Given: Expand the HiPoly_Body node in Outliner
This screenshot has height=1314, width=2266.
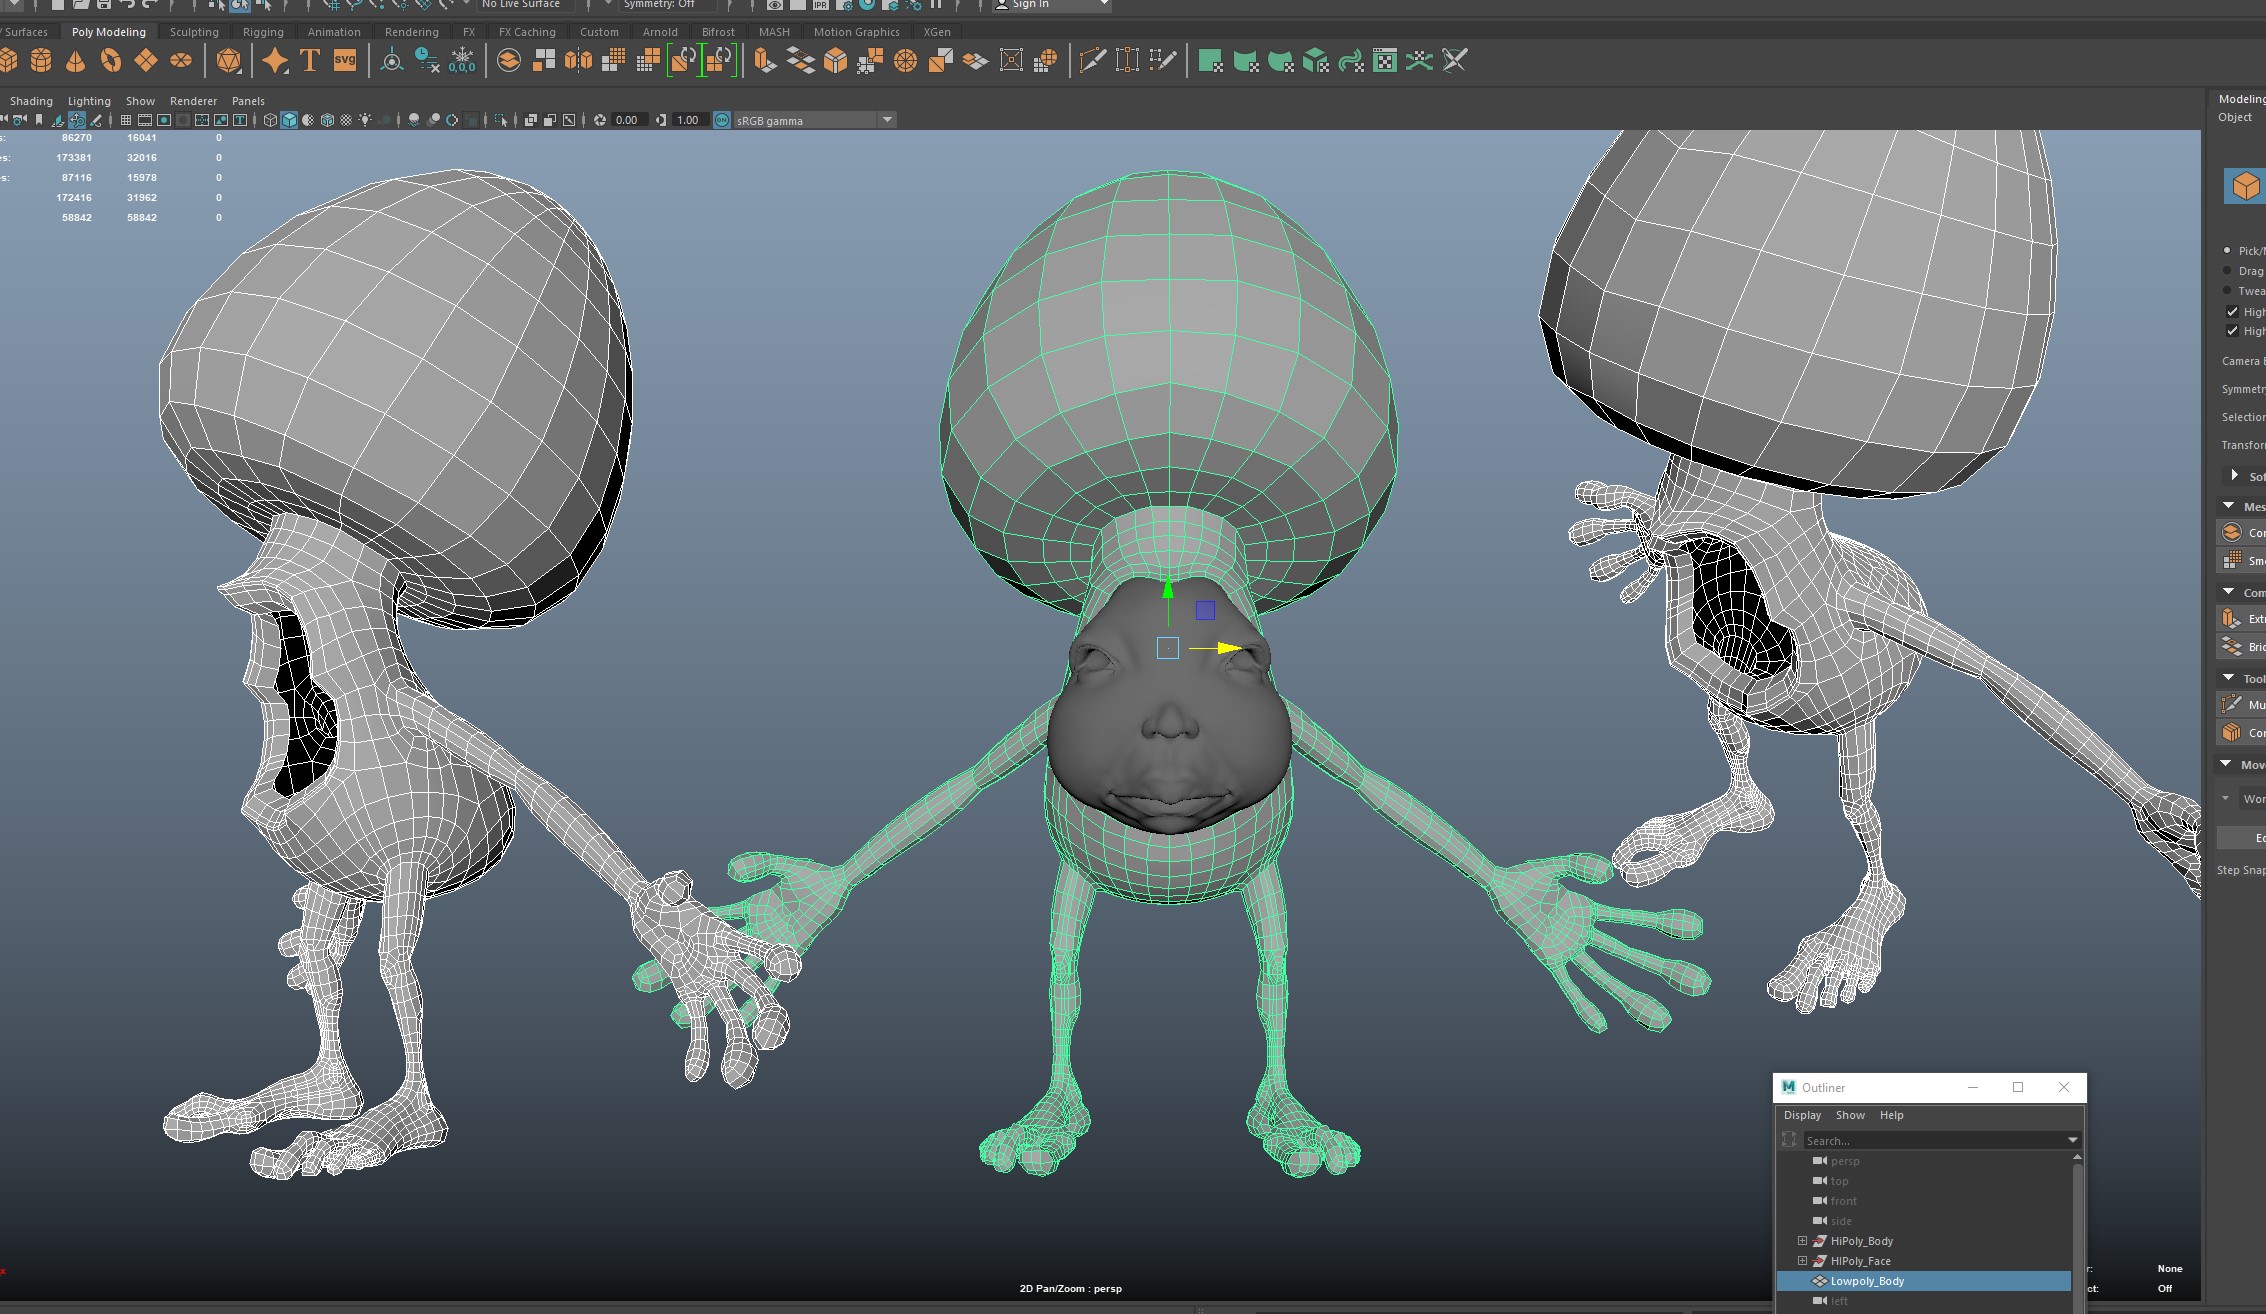Looking at the screenshot, I should pyautogui.click(x=1802, y=1241).
